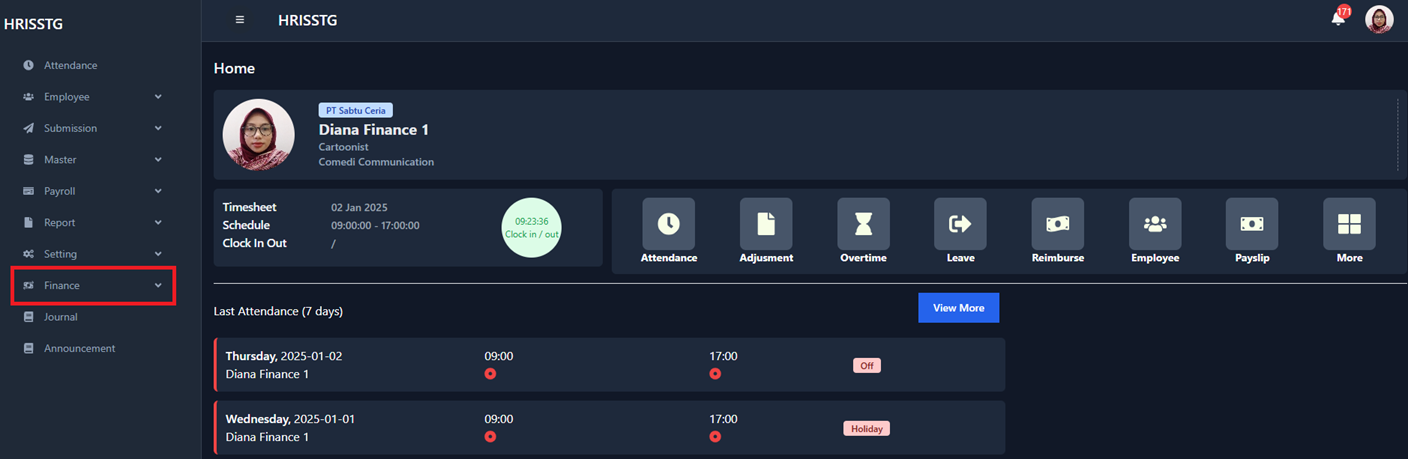
Task: Click the gears icon beside Setting
Action: [x=29, y=254]
